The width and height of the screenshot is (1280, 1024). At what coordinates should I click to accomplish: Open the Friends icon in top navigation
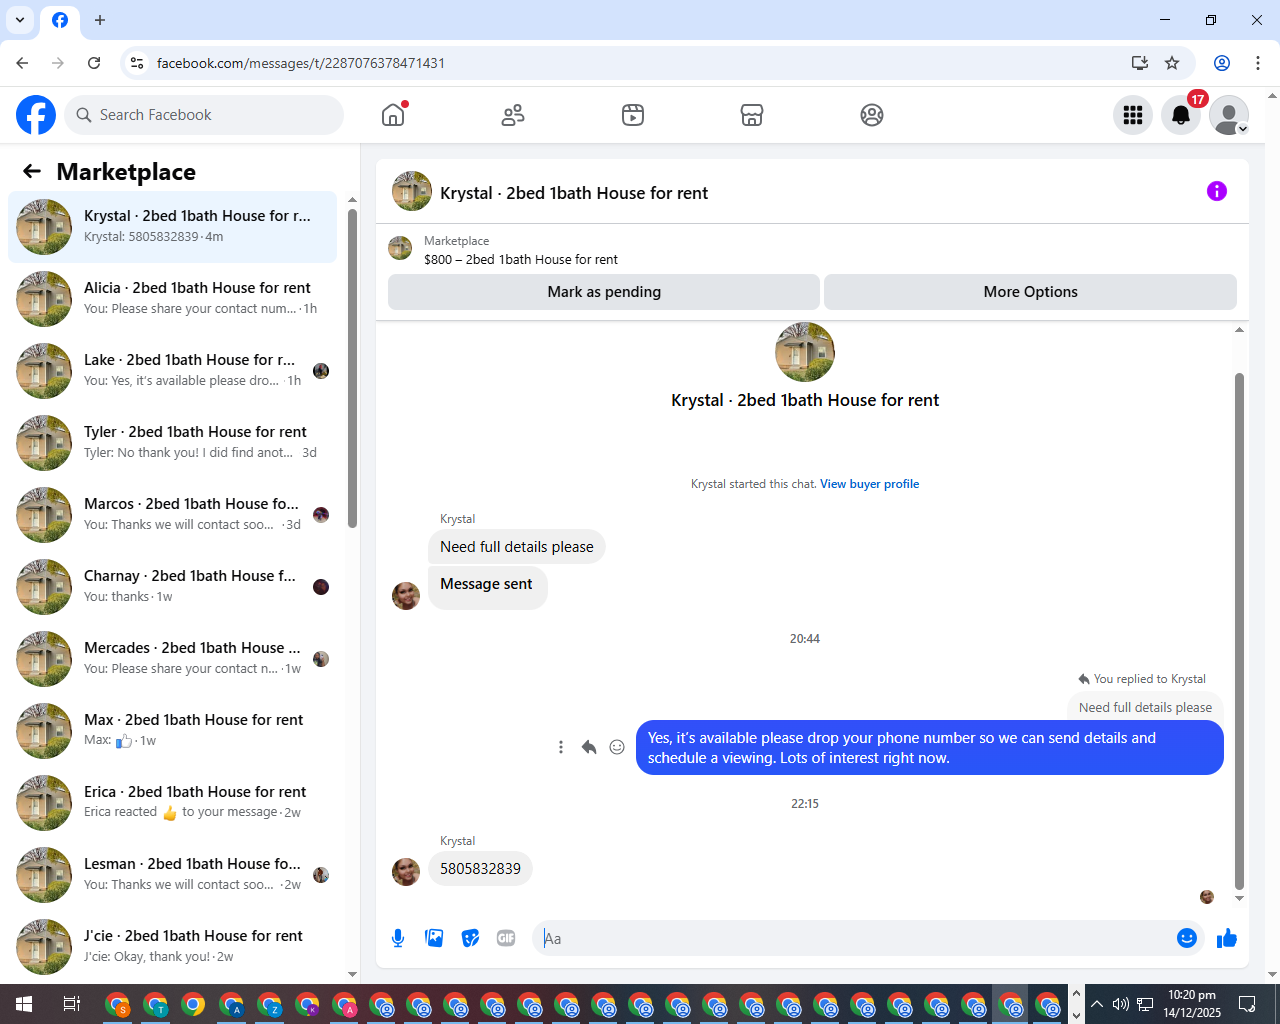click(x=513, y=115)
